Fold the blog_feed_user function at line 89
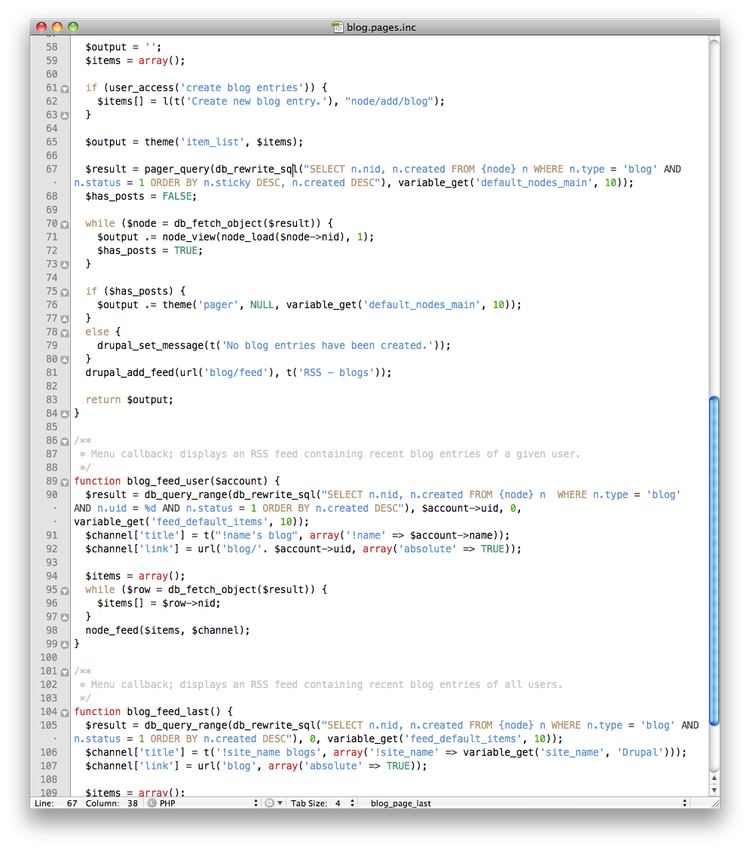Viewport: 750px width, 850px height. pyautogui.click(x=65, y=482)
